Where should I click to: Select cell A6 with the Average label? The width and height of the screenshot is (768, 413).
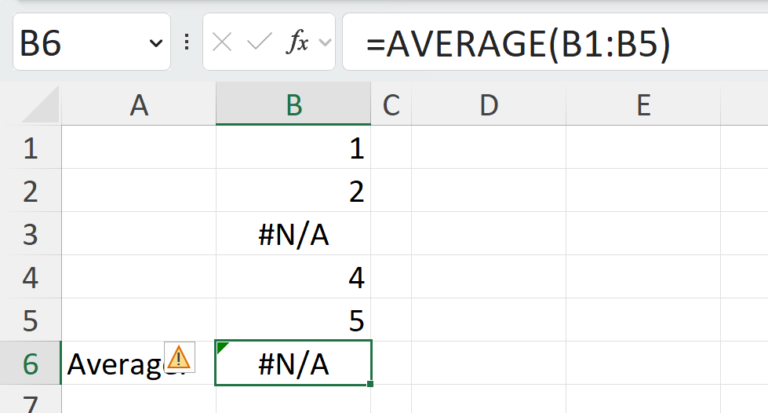[x=139, y=364]
